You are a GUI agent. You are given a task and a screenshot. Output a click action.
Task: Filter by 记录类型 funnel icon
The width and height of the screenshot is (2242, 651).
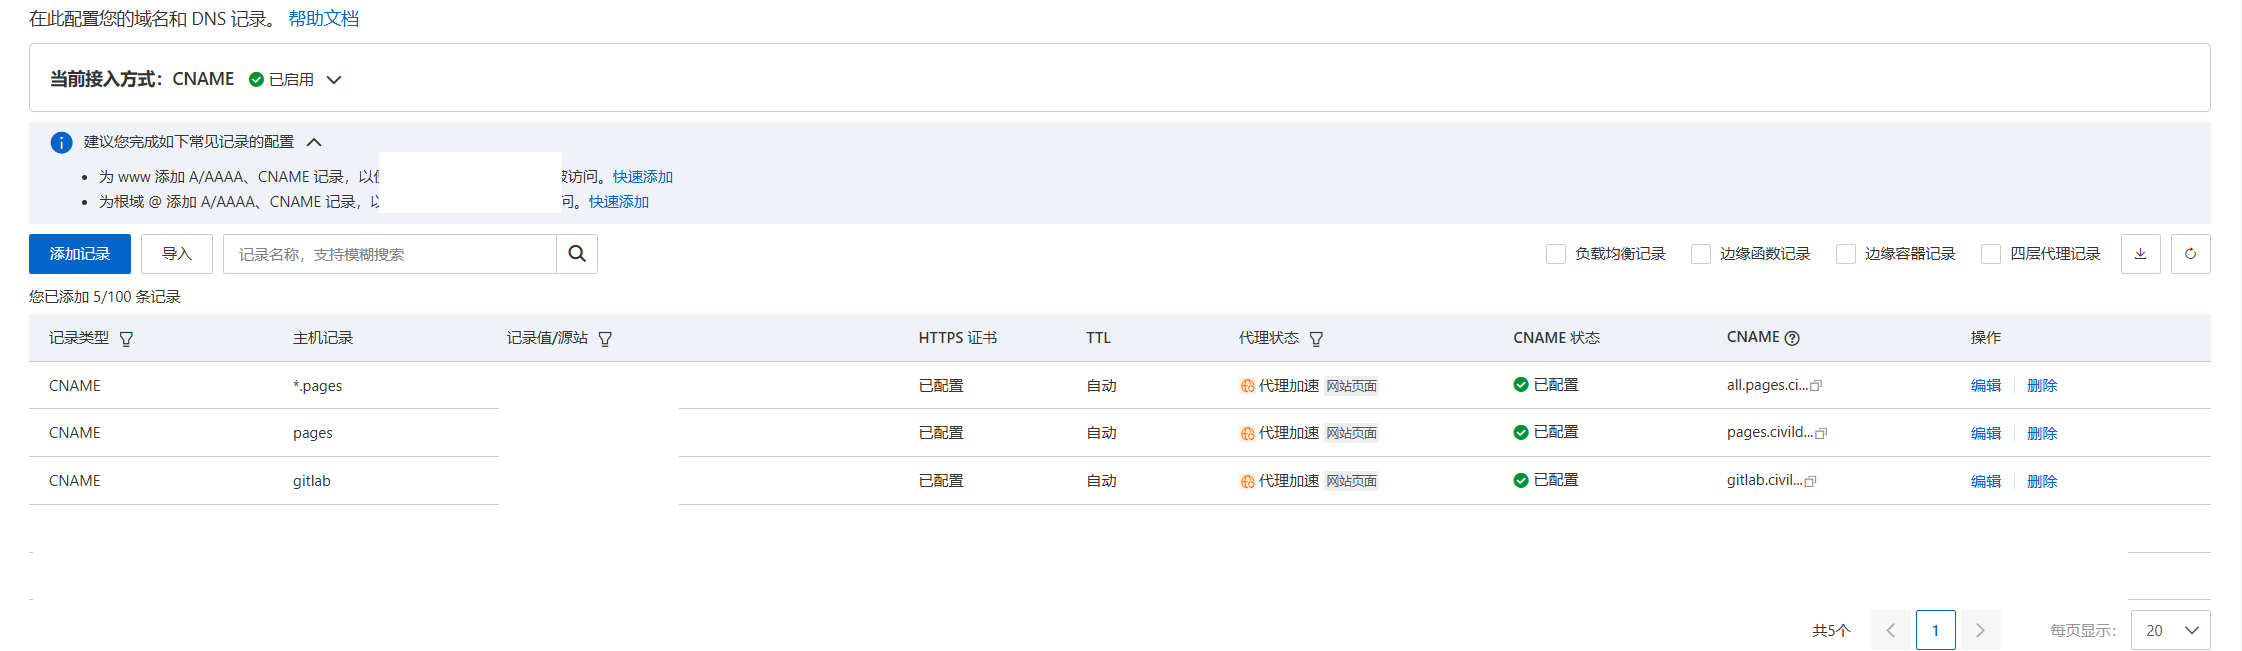(126, 339)
